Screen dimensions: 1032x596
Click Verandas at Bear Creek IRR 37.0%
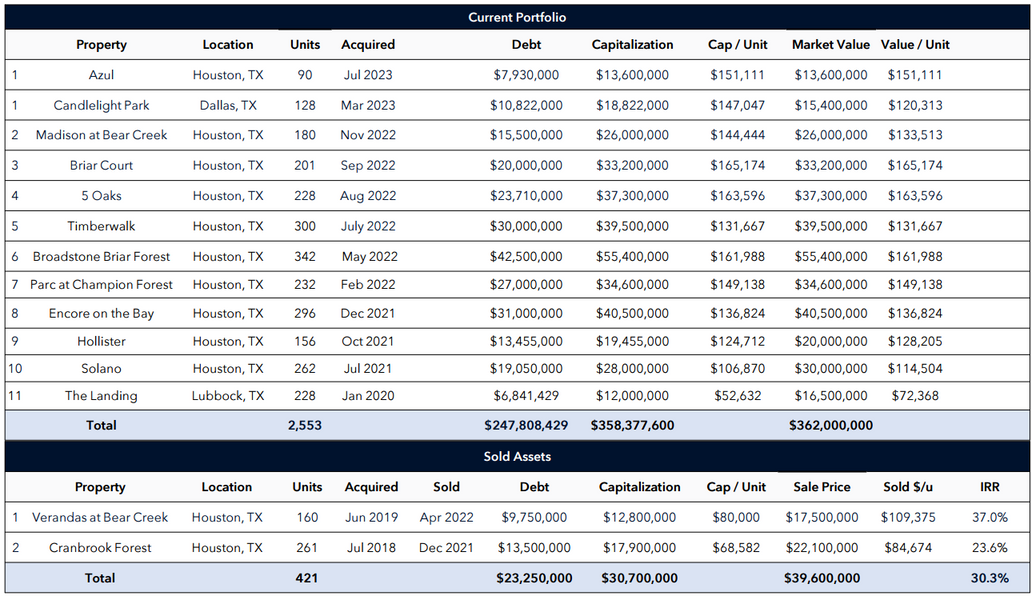(x=989, y=517)
